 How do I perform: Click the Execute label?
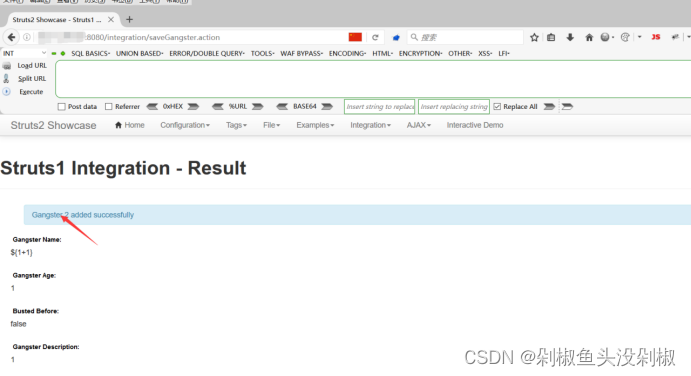point(31,92)
